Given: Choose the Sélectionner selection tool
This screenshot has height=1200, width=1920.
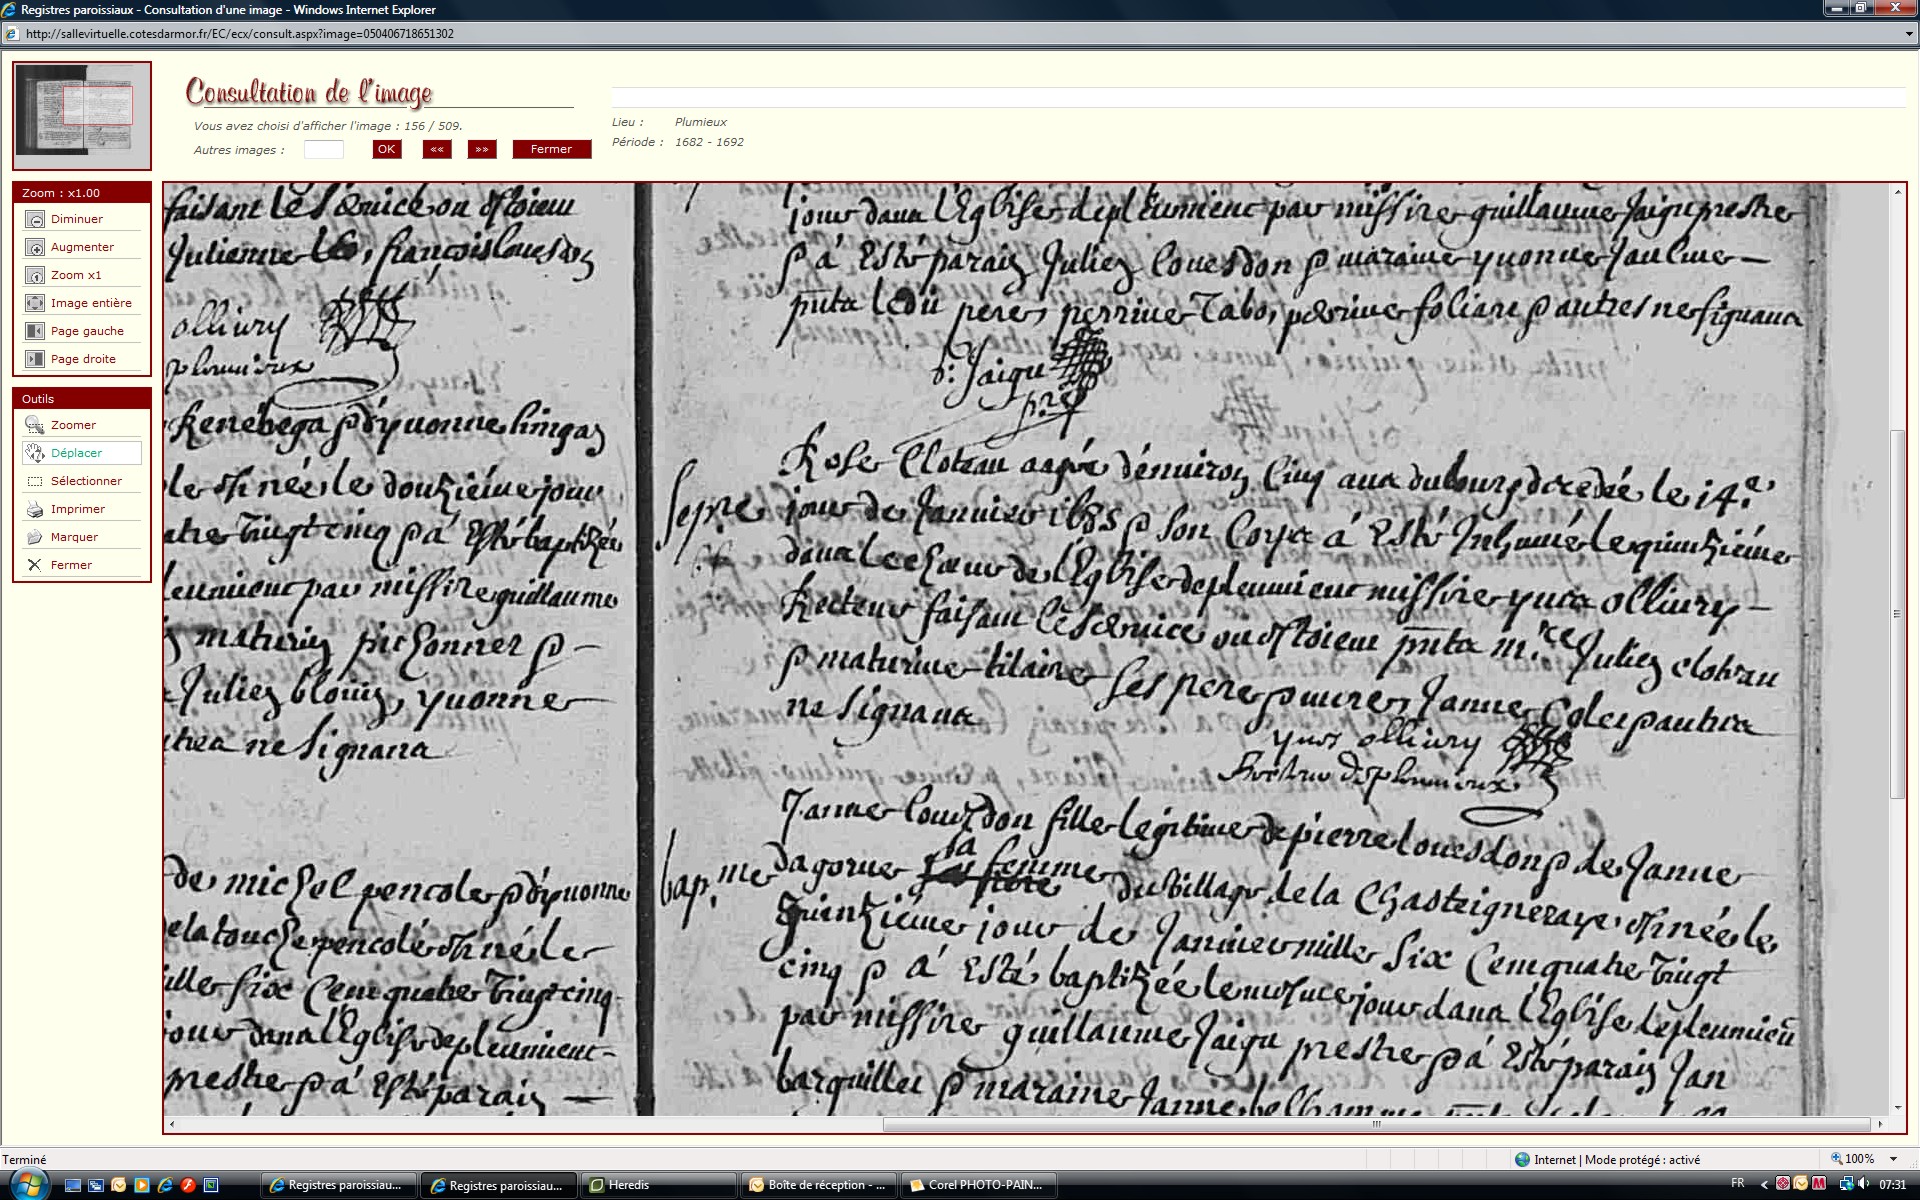Looking at the screenshot, I should (35, 482).
